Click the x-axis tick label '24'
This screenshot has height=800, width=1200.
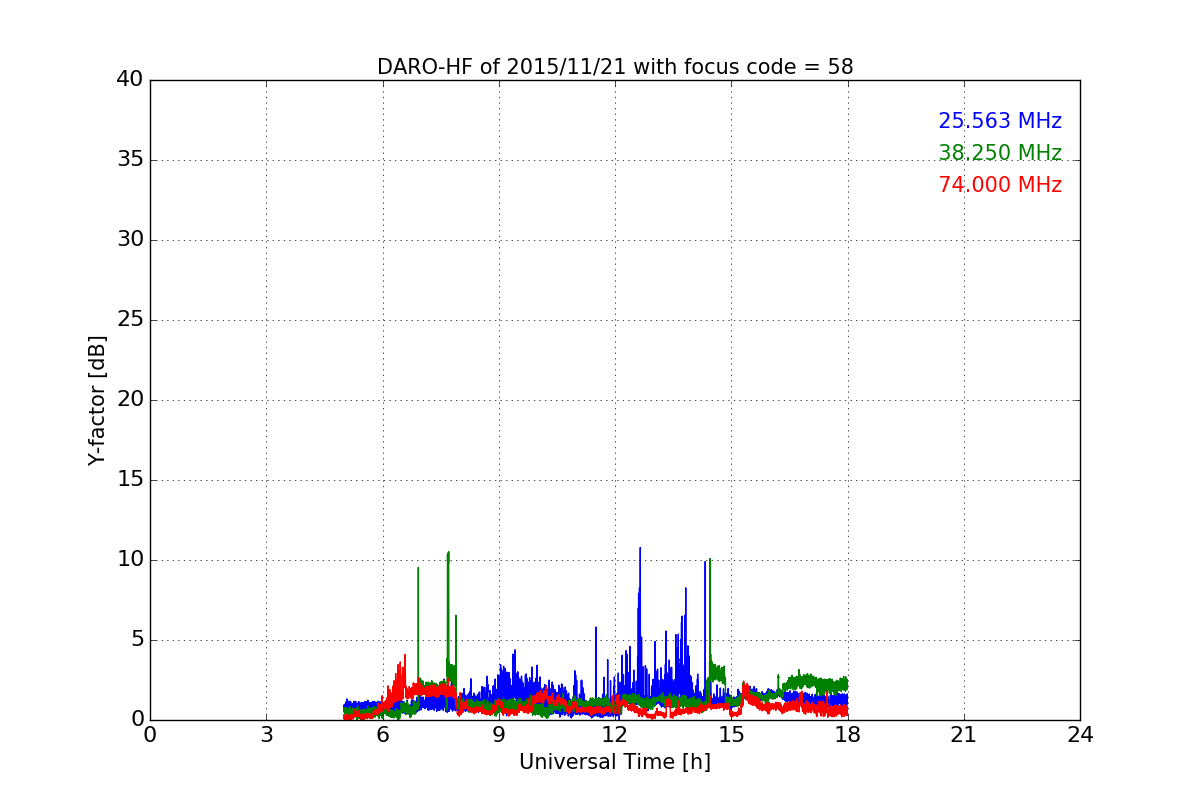coord(1080,734)
